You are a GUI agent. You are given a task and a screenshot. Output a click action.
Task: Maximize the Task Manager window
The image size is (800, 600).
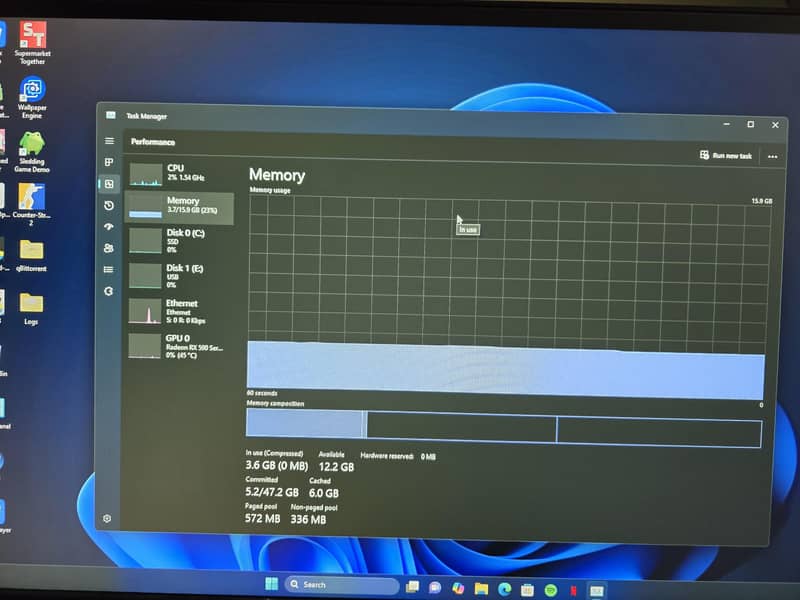751,124
